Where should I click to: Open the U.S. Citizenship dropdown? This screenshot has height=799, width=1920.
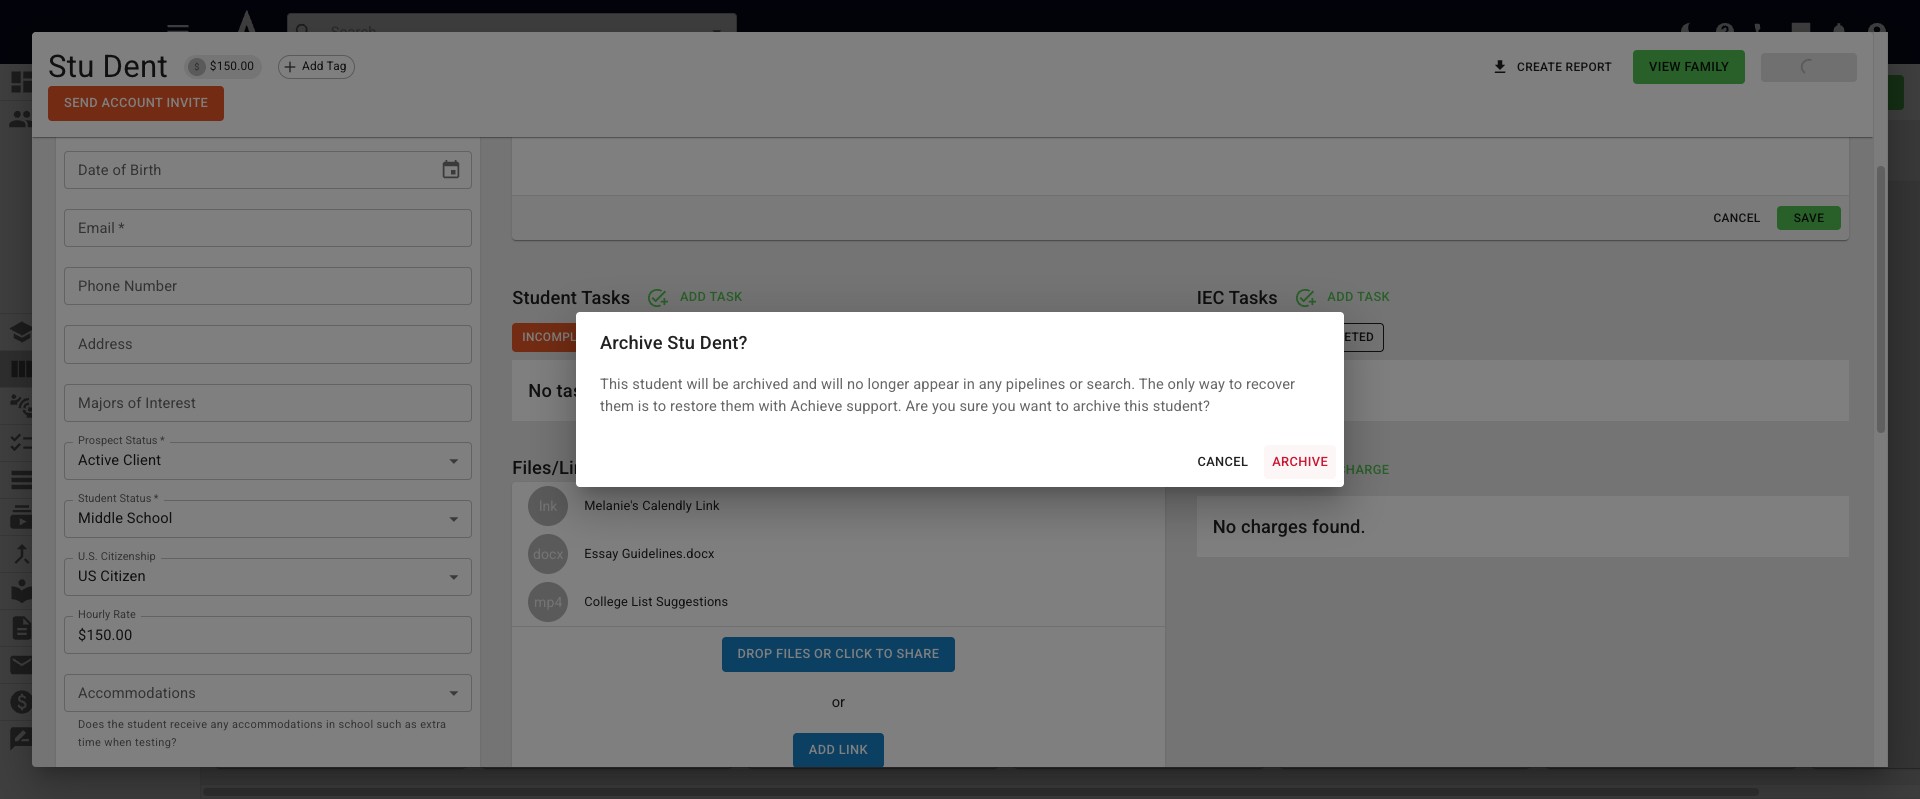tap(268, 577)
